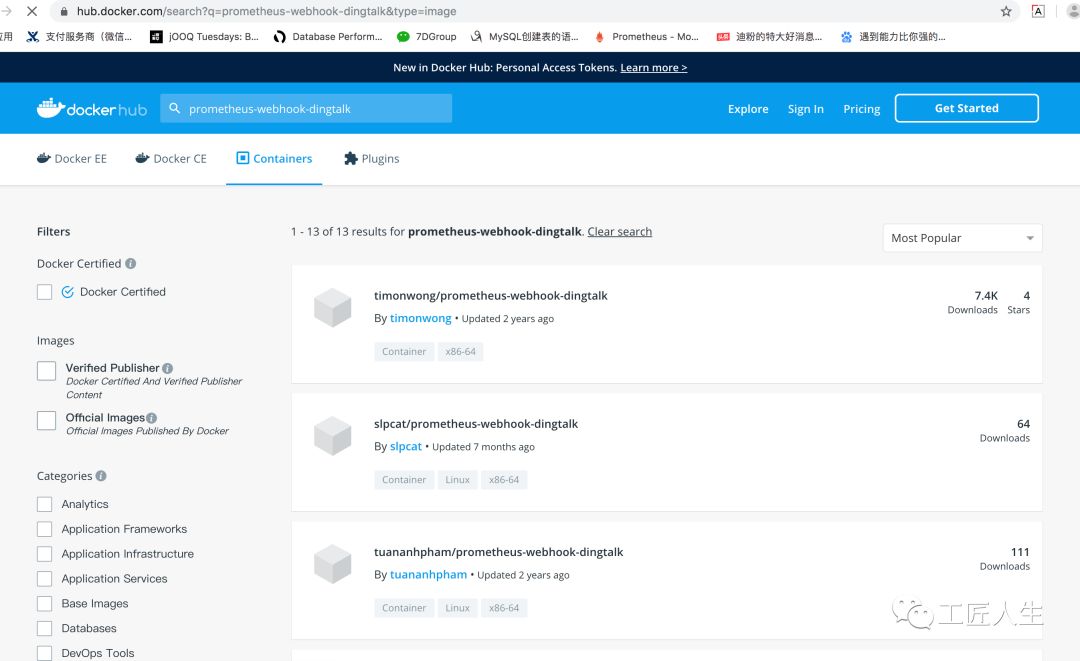Click the timonwong publisher link

coord(420,317)
